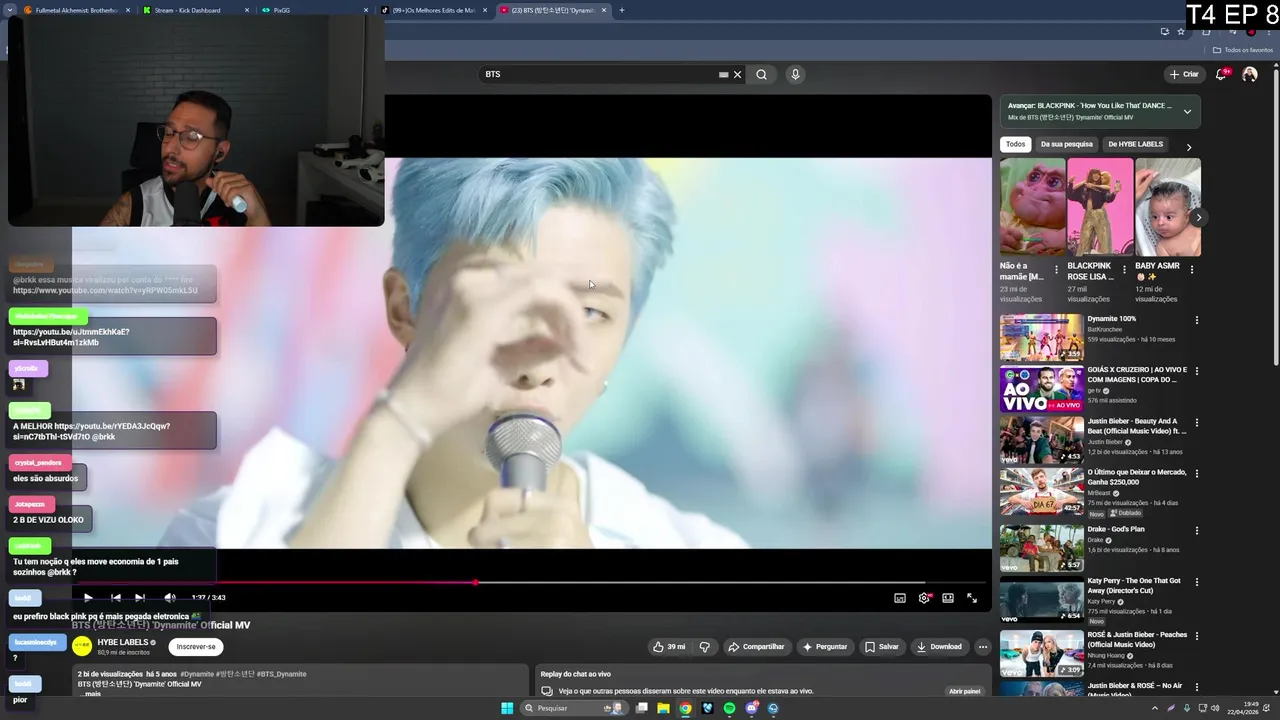Expand the video description with ...mais
Screen dimensions: 1280x720
pos(91,693)
